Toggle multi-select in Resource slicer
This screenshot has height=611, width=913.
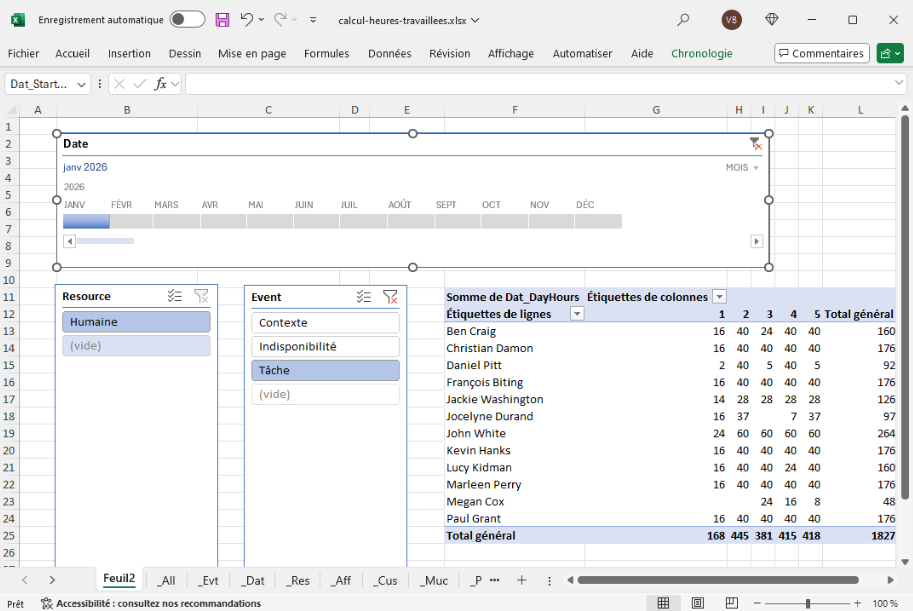175,296
